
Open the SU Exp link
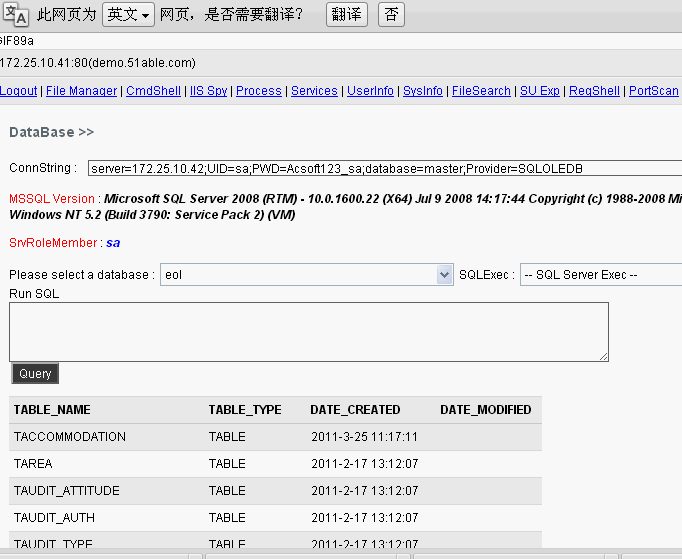tap(540, 90)
